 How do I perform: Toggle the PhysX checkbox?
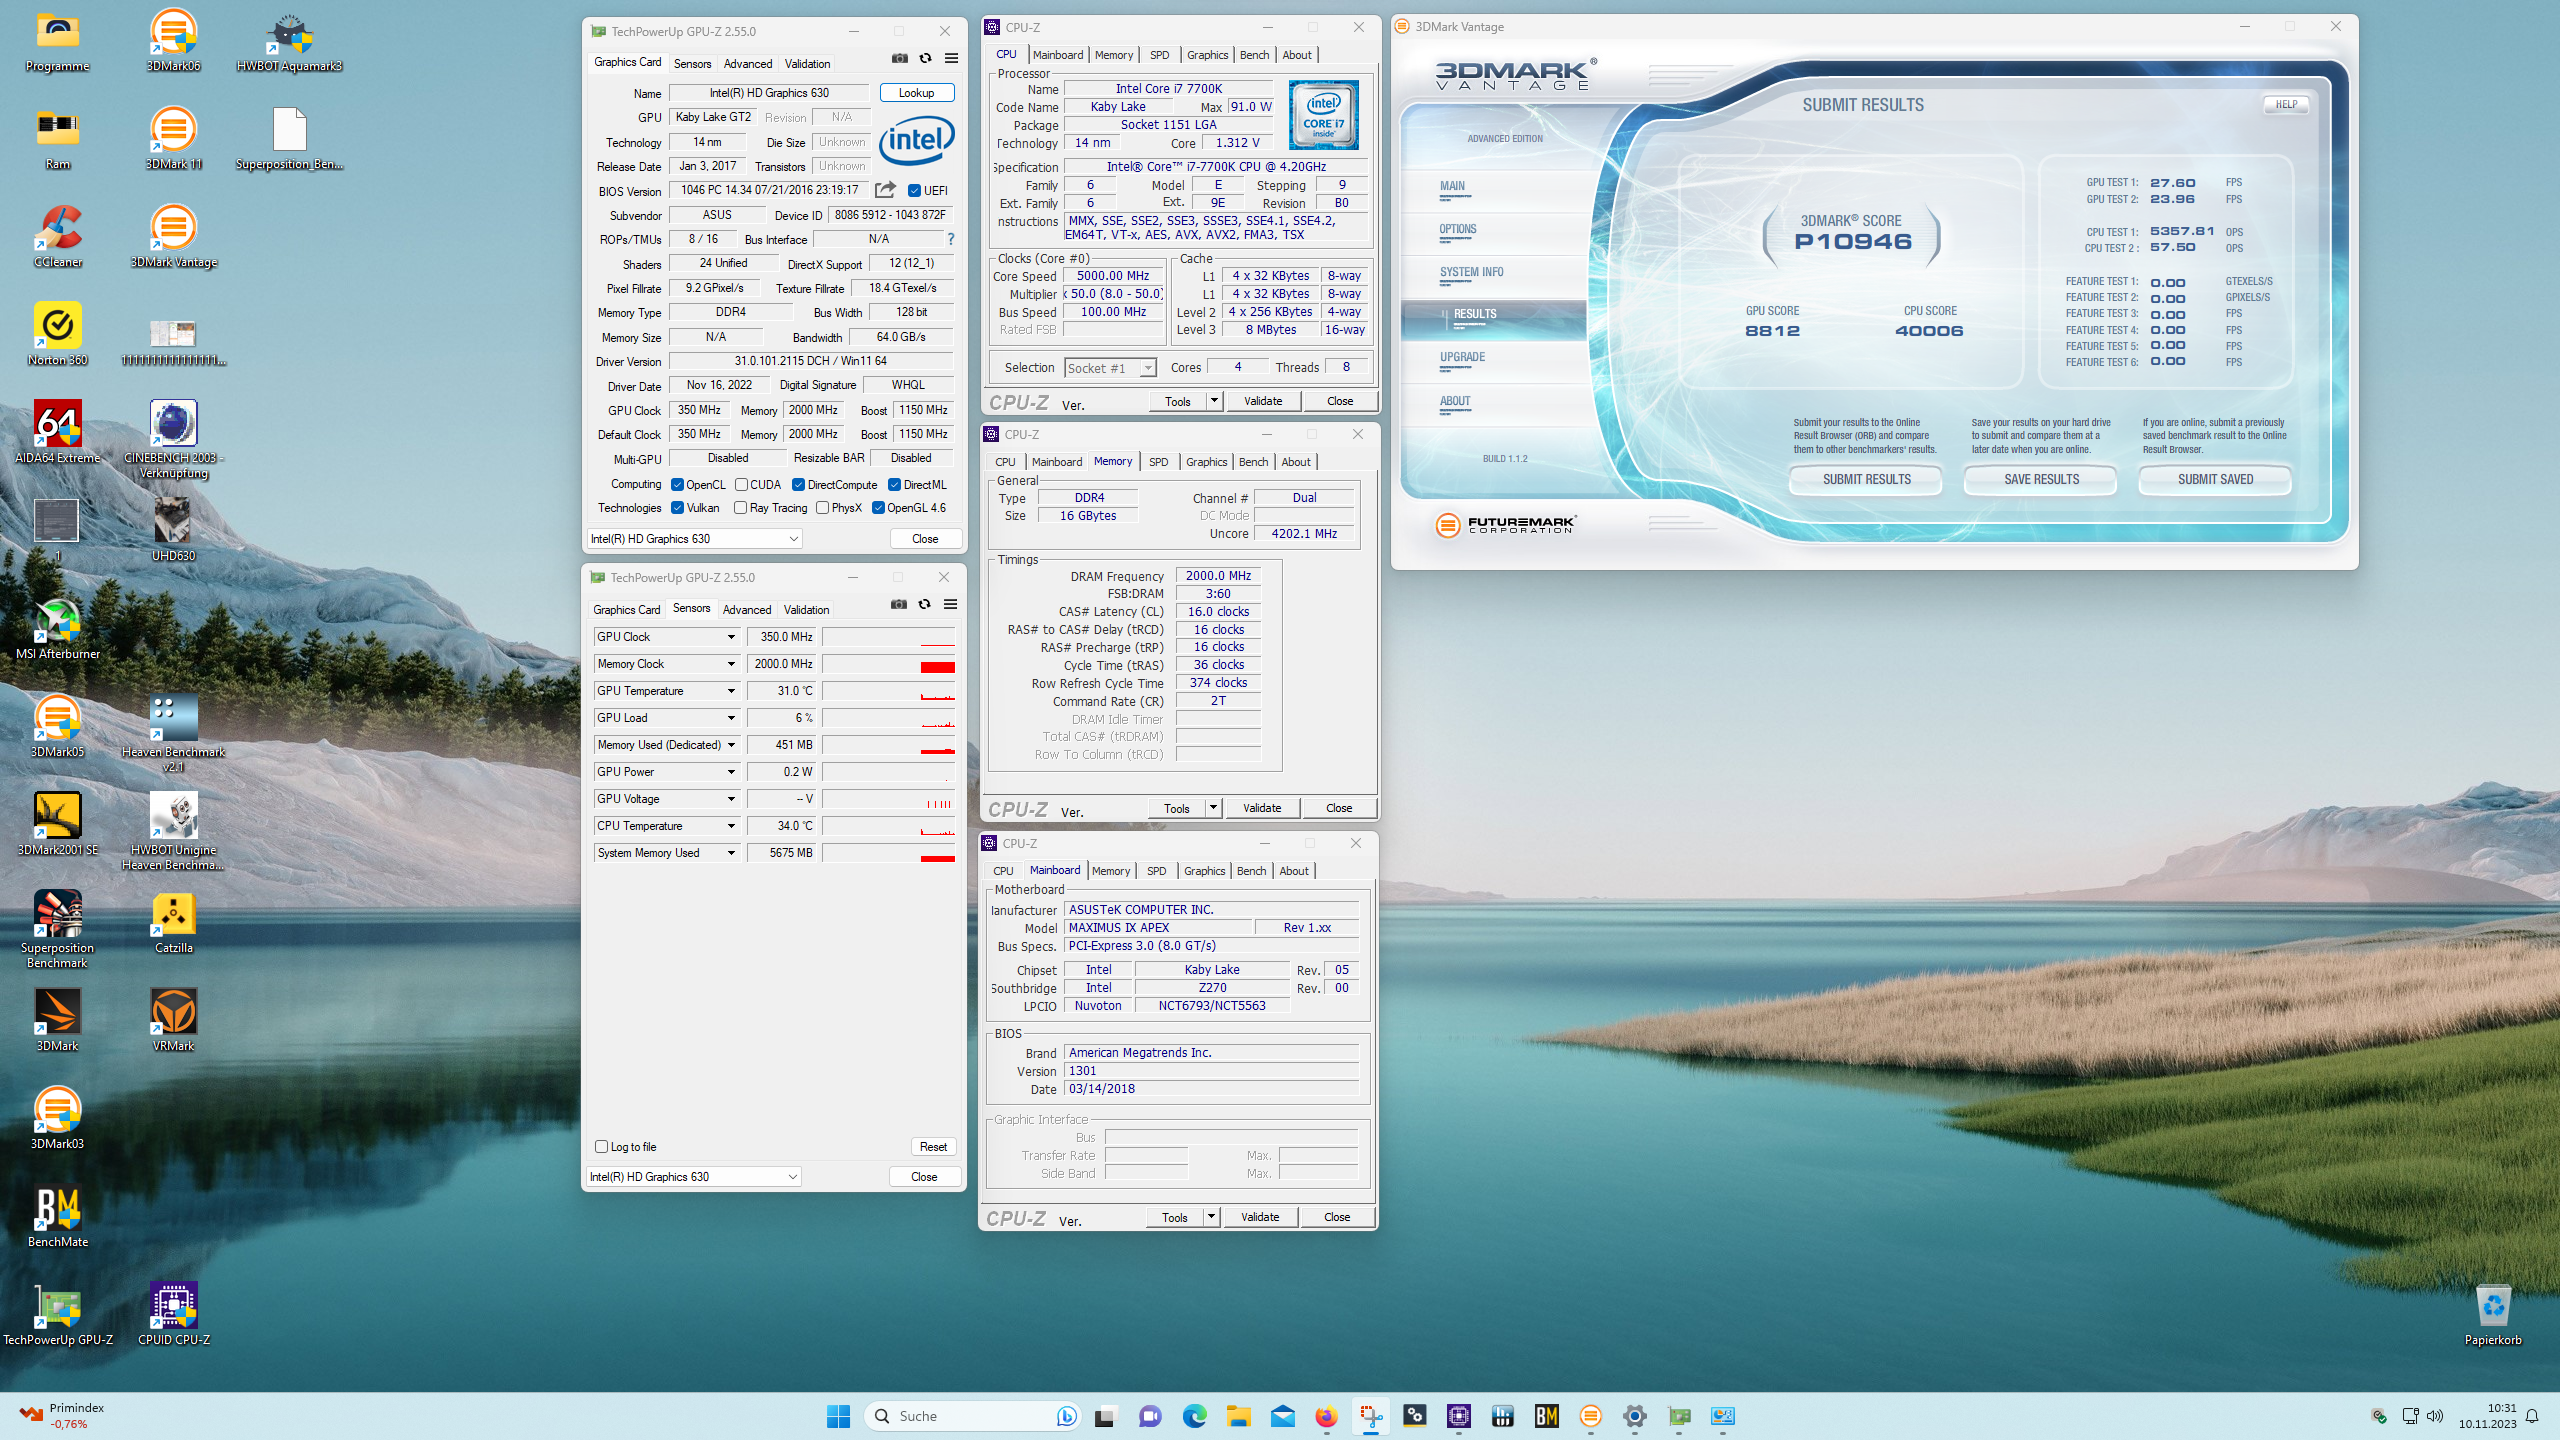click(822, 508)
